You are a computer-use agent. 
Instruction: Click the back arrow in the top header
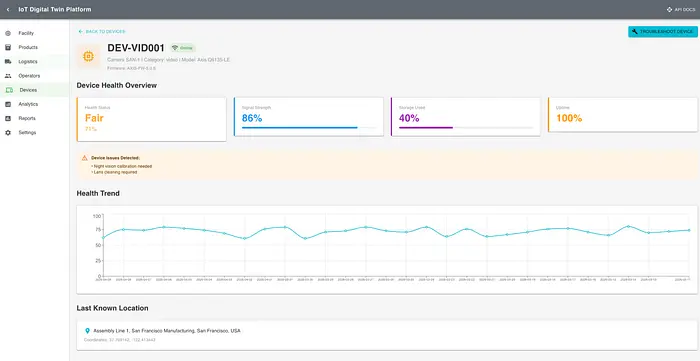(x=8, y=9)
